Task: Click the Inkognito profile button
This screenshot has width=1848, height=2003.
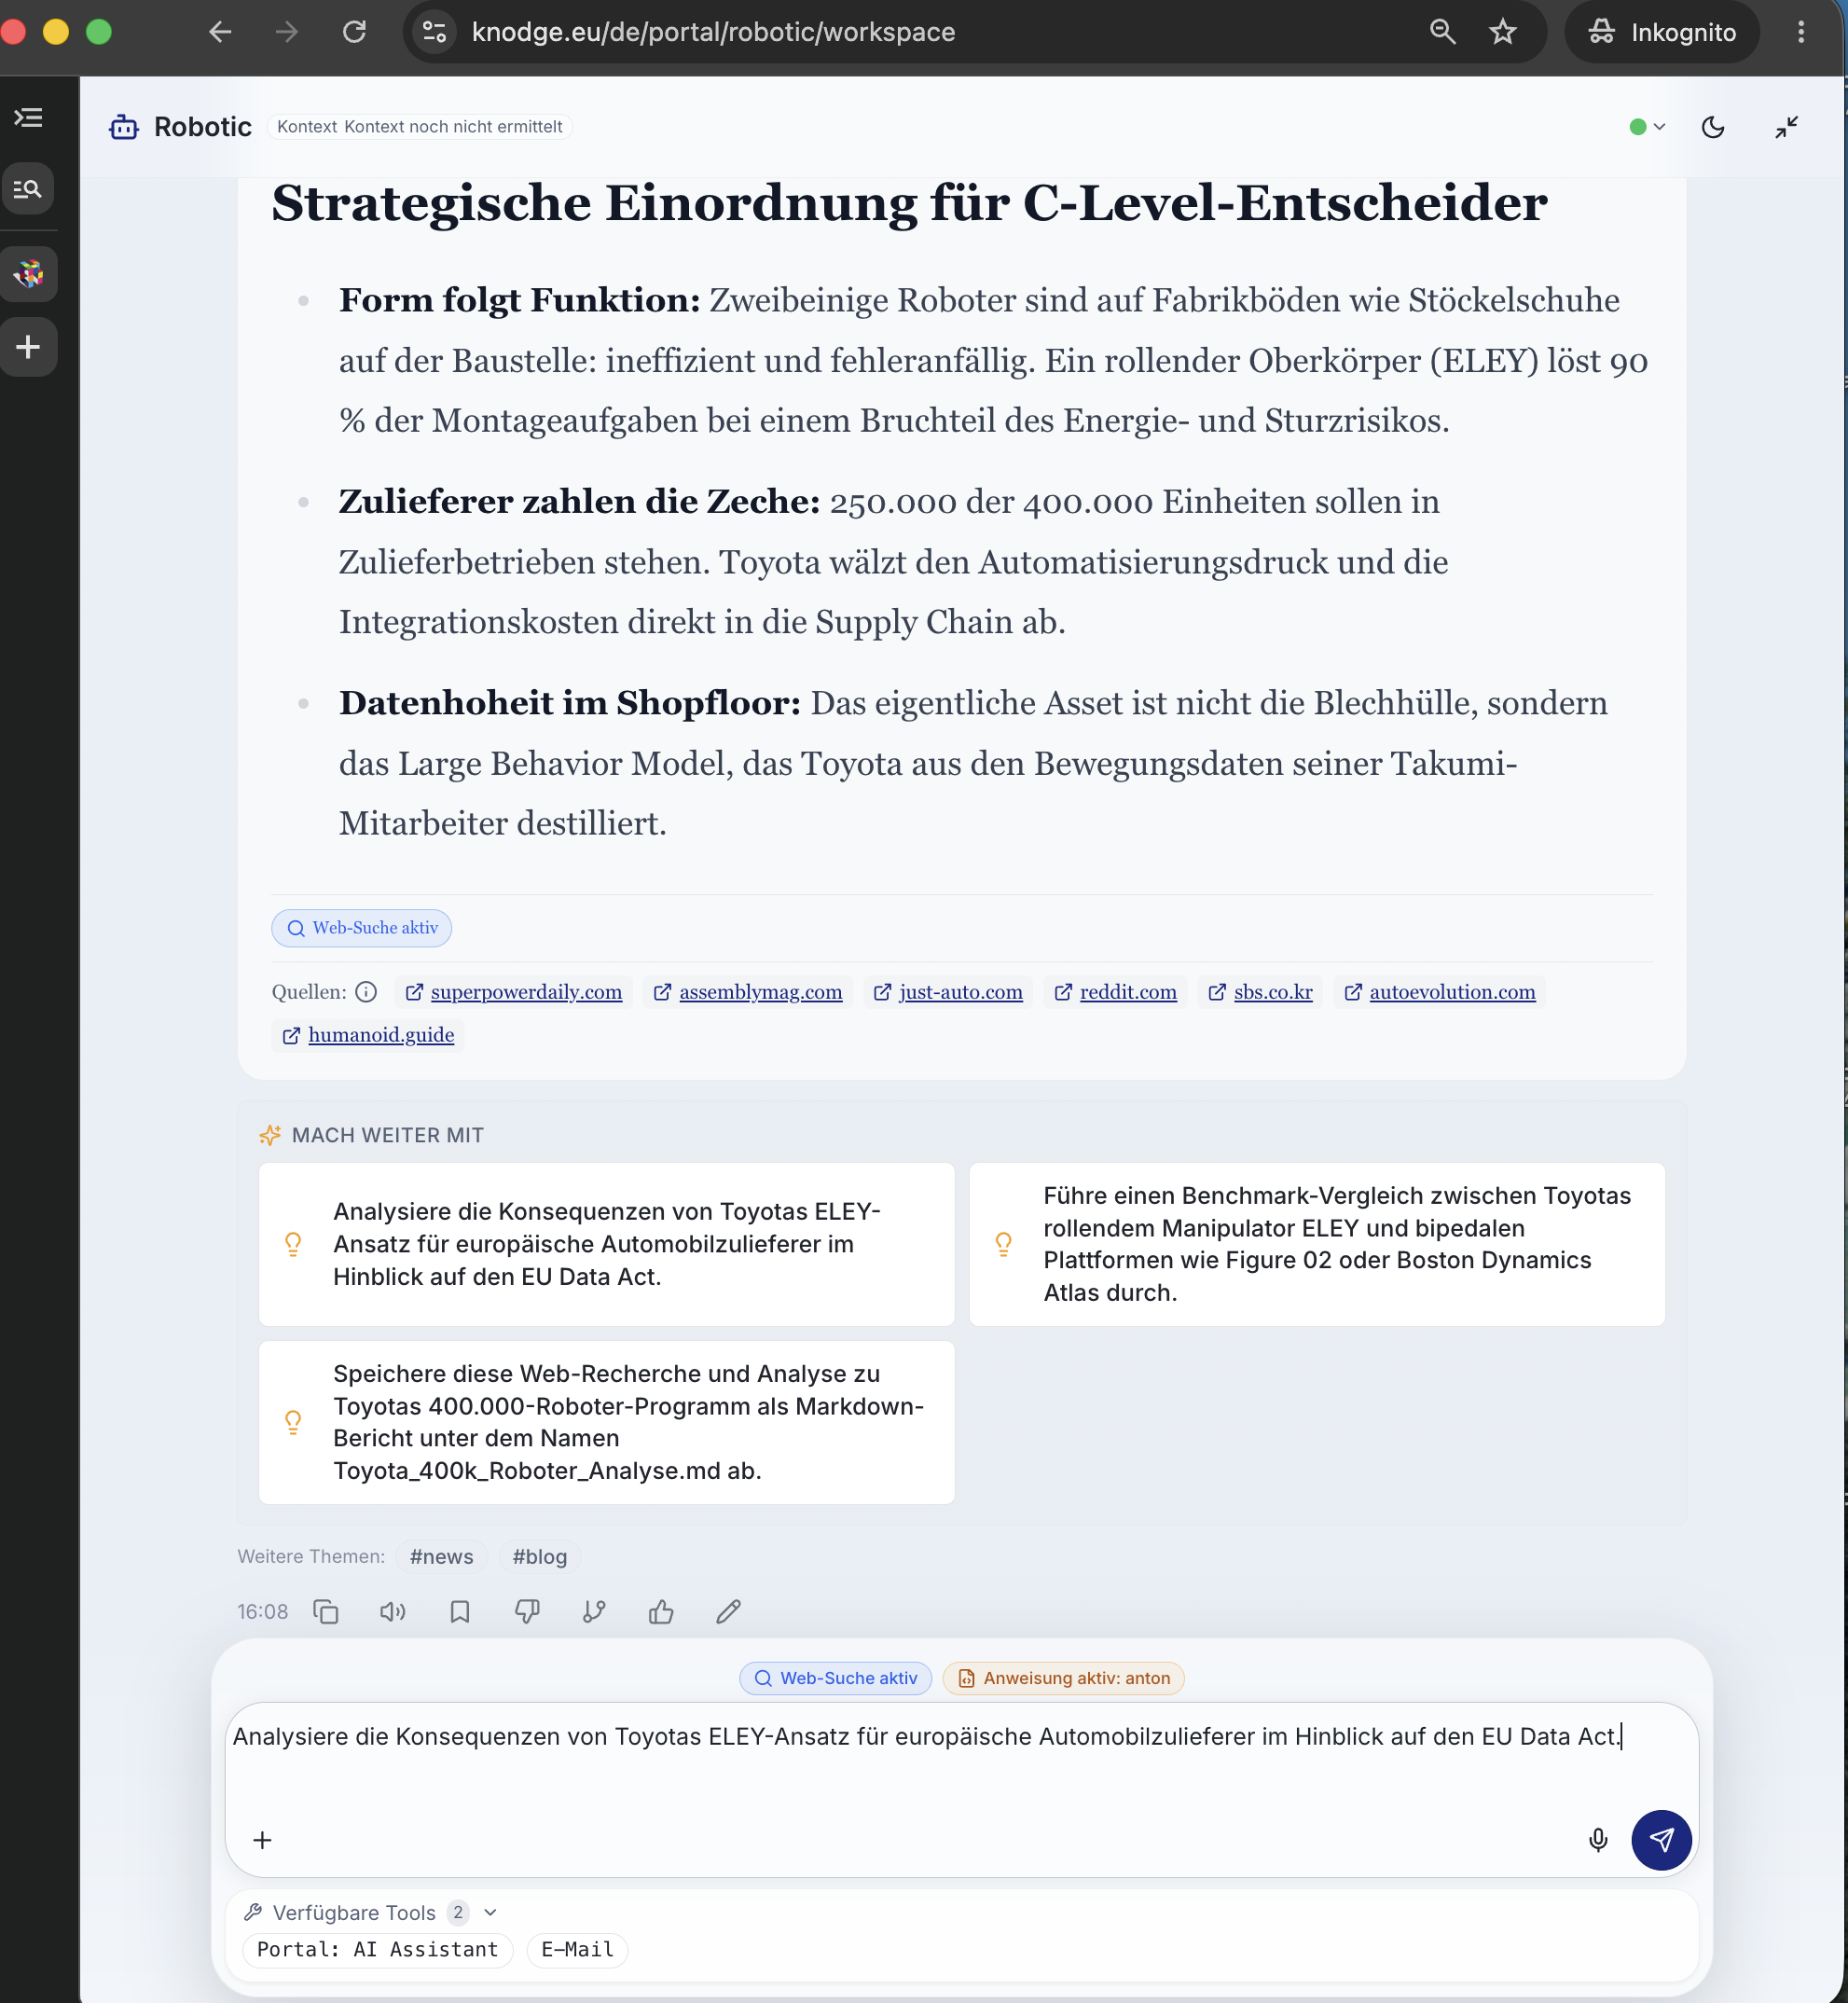Action: (1662, 32)
